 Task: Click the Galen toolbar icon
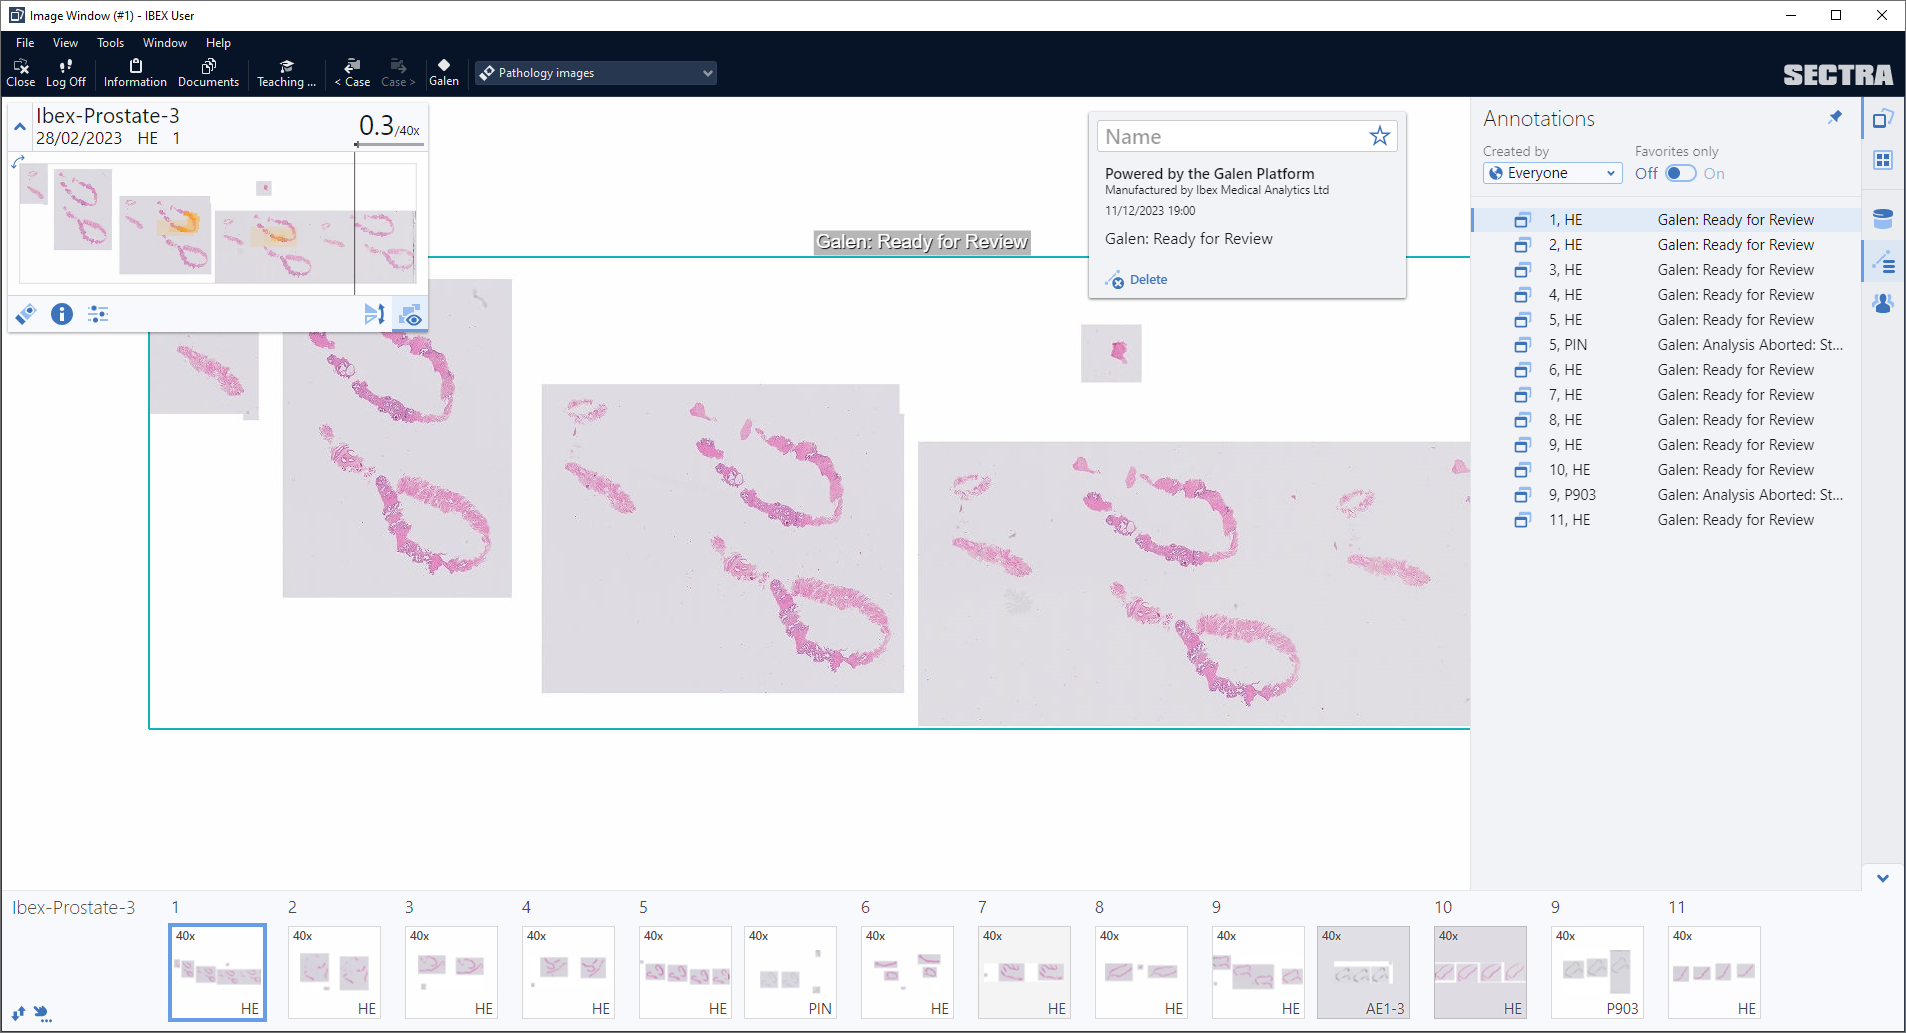pyautogui.click(x=443, y=72)
